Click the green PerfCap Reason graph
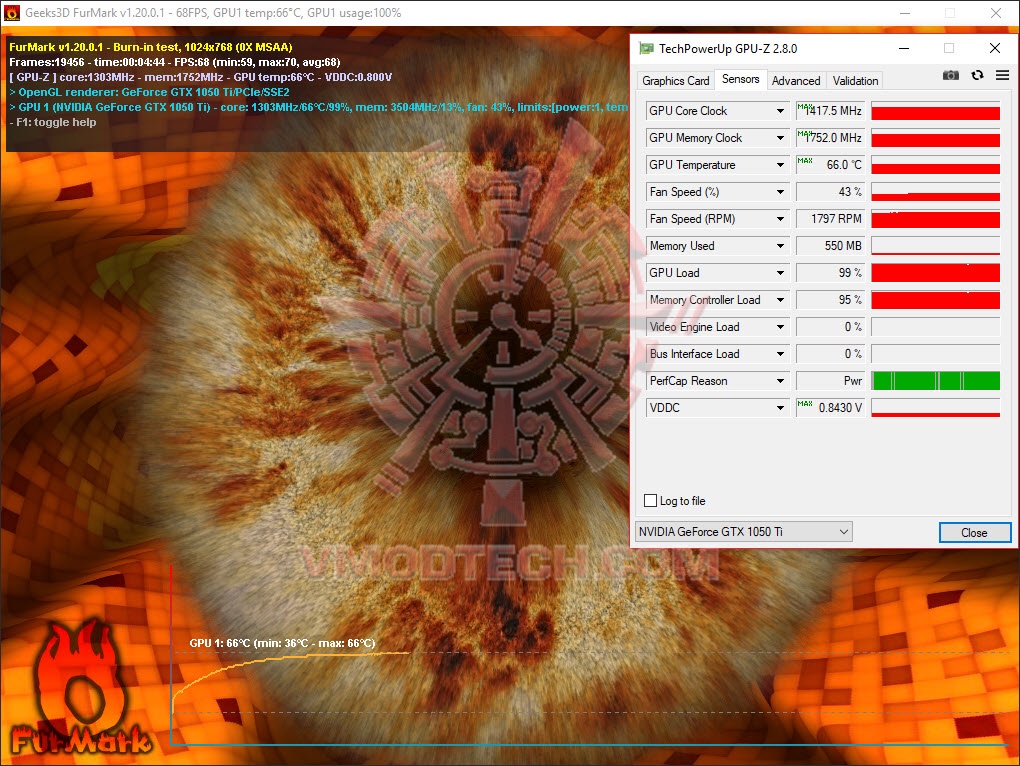 (x=935, y=381)
